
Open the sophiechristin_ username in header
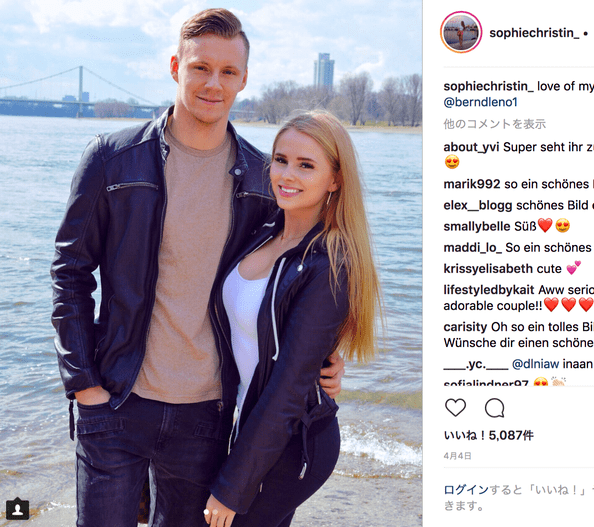tap(534, 33)
